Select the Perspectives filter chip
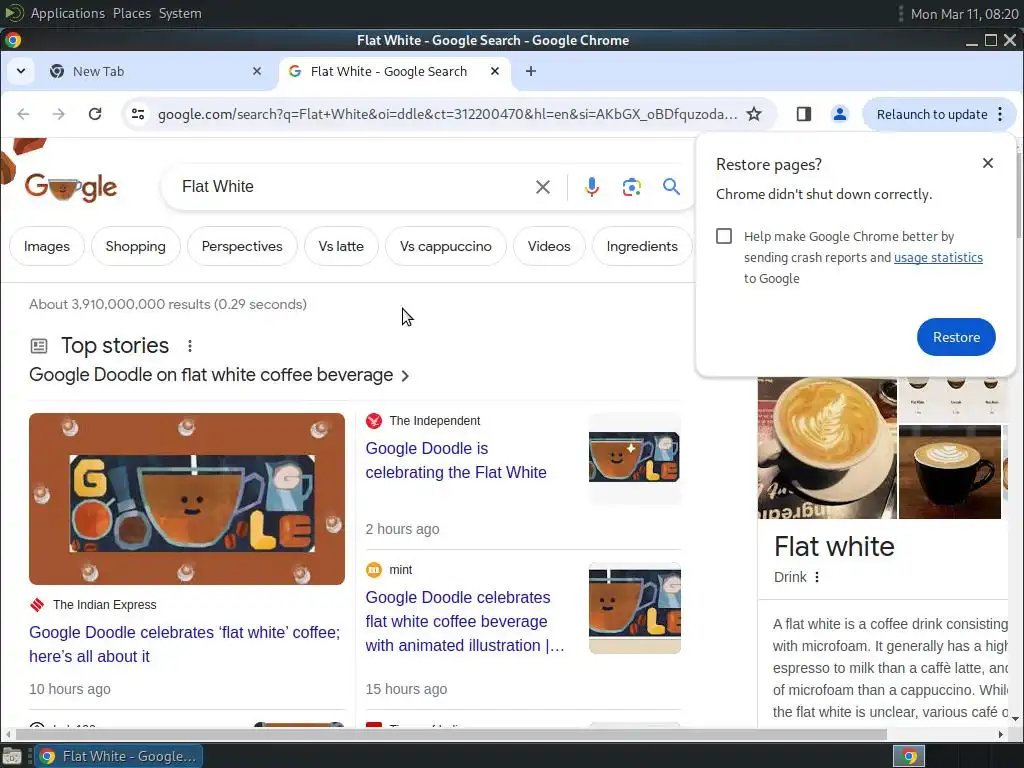The height and width of the screenshot is (768, 1024). click(242, 246)
